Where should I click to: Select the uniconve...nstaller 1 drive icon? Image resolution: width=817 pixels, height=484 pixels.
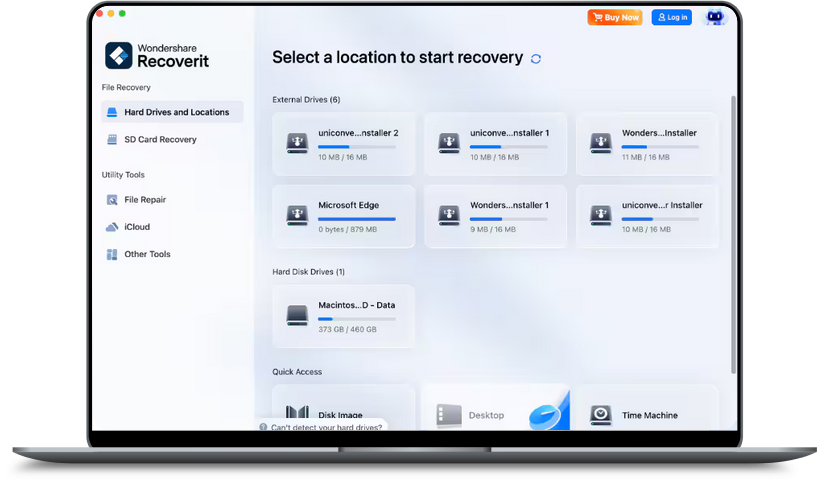coord(449,143)
